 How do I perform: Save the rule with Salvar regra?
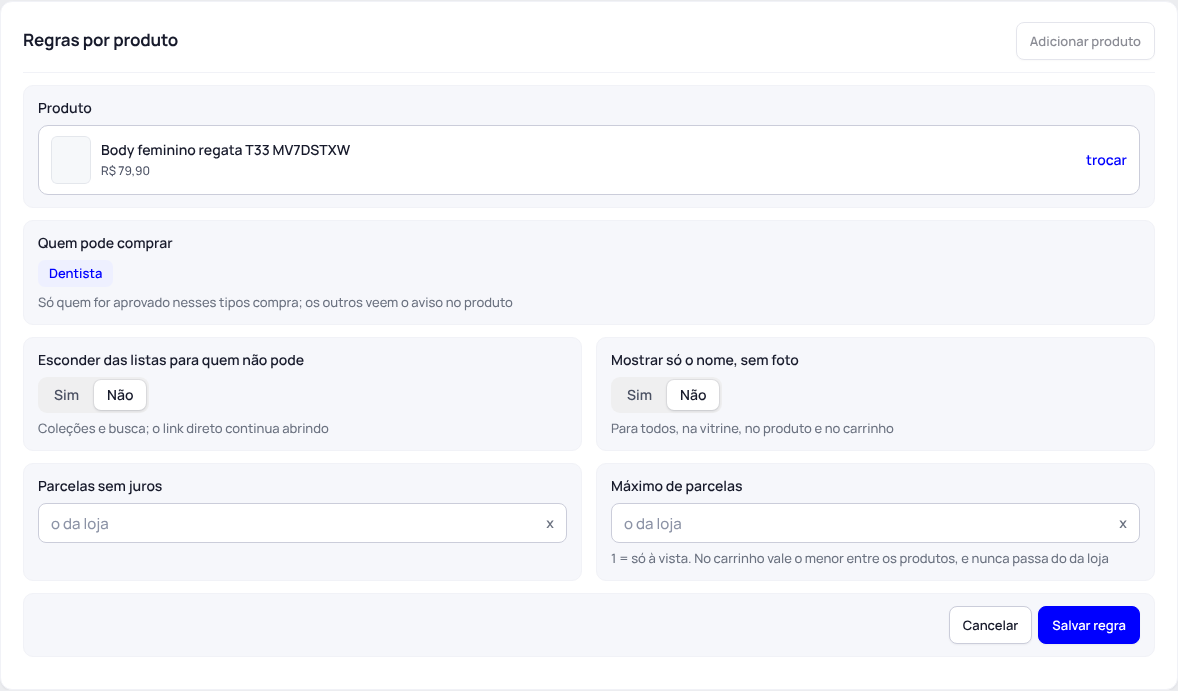[1089, 625]
